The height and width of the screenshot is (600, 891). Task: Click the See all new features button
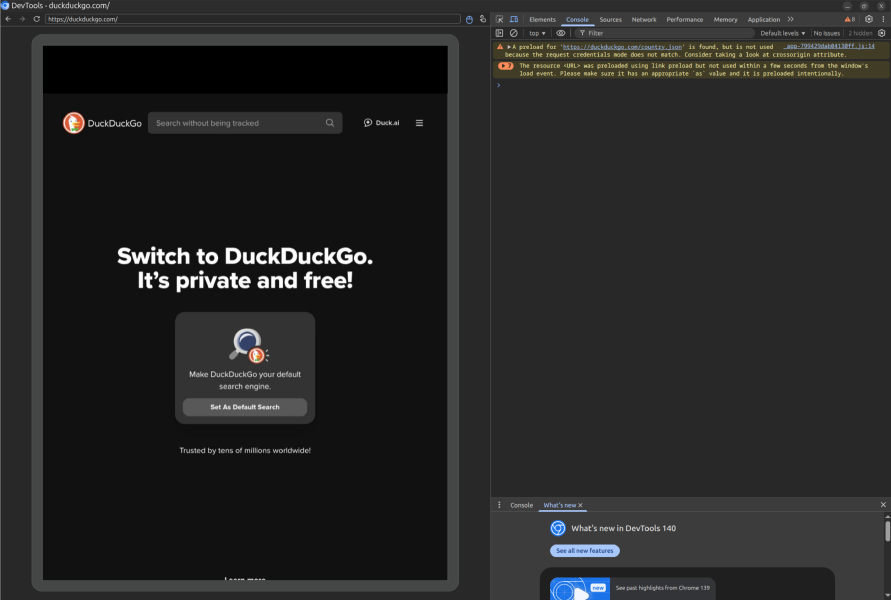pyautogui.click(x=586, y=550)
